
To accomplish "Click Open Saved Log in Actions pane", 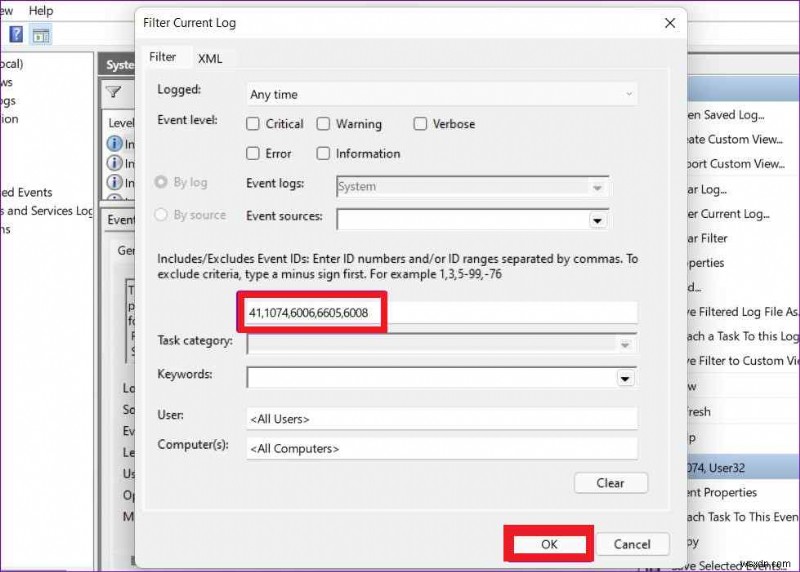I will pos(726,115).
